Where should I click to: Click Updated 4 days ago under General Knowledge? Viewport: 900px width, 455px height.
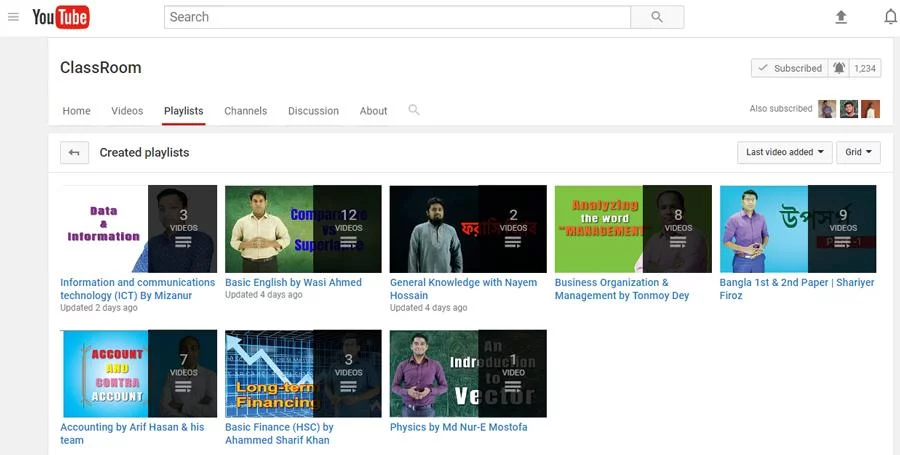pyautogui.click(x=429, y=308)
